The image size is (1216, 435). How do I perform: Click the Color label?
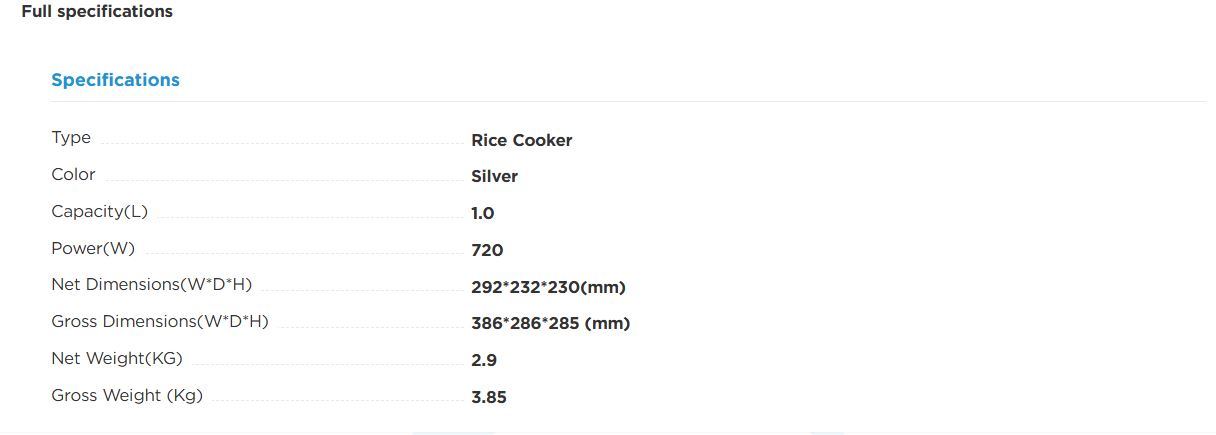73,175
